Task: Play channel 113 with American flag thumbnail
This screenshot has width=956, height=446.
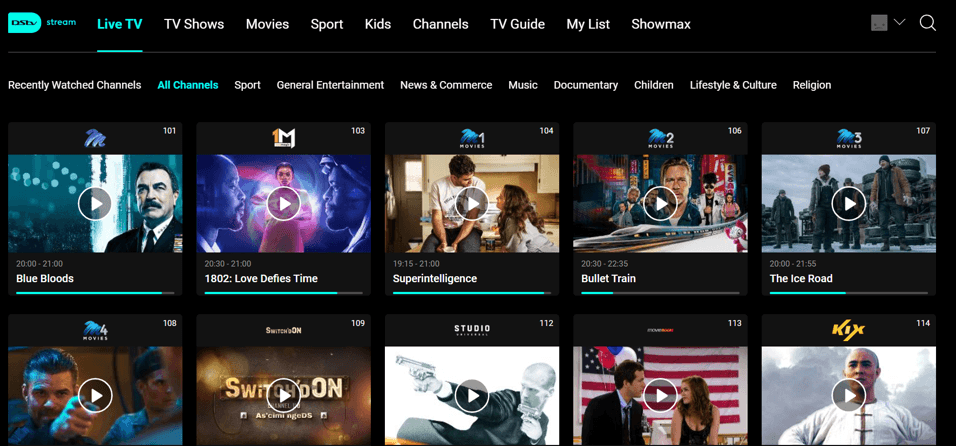Action: [660, 395]
